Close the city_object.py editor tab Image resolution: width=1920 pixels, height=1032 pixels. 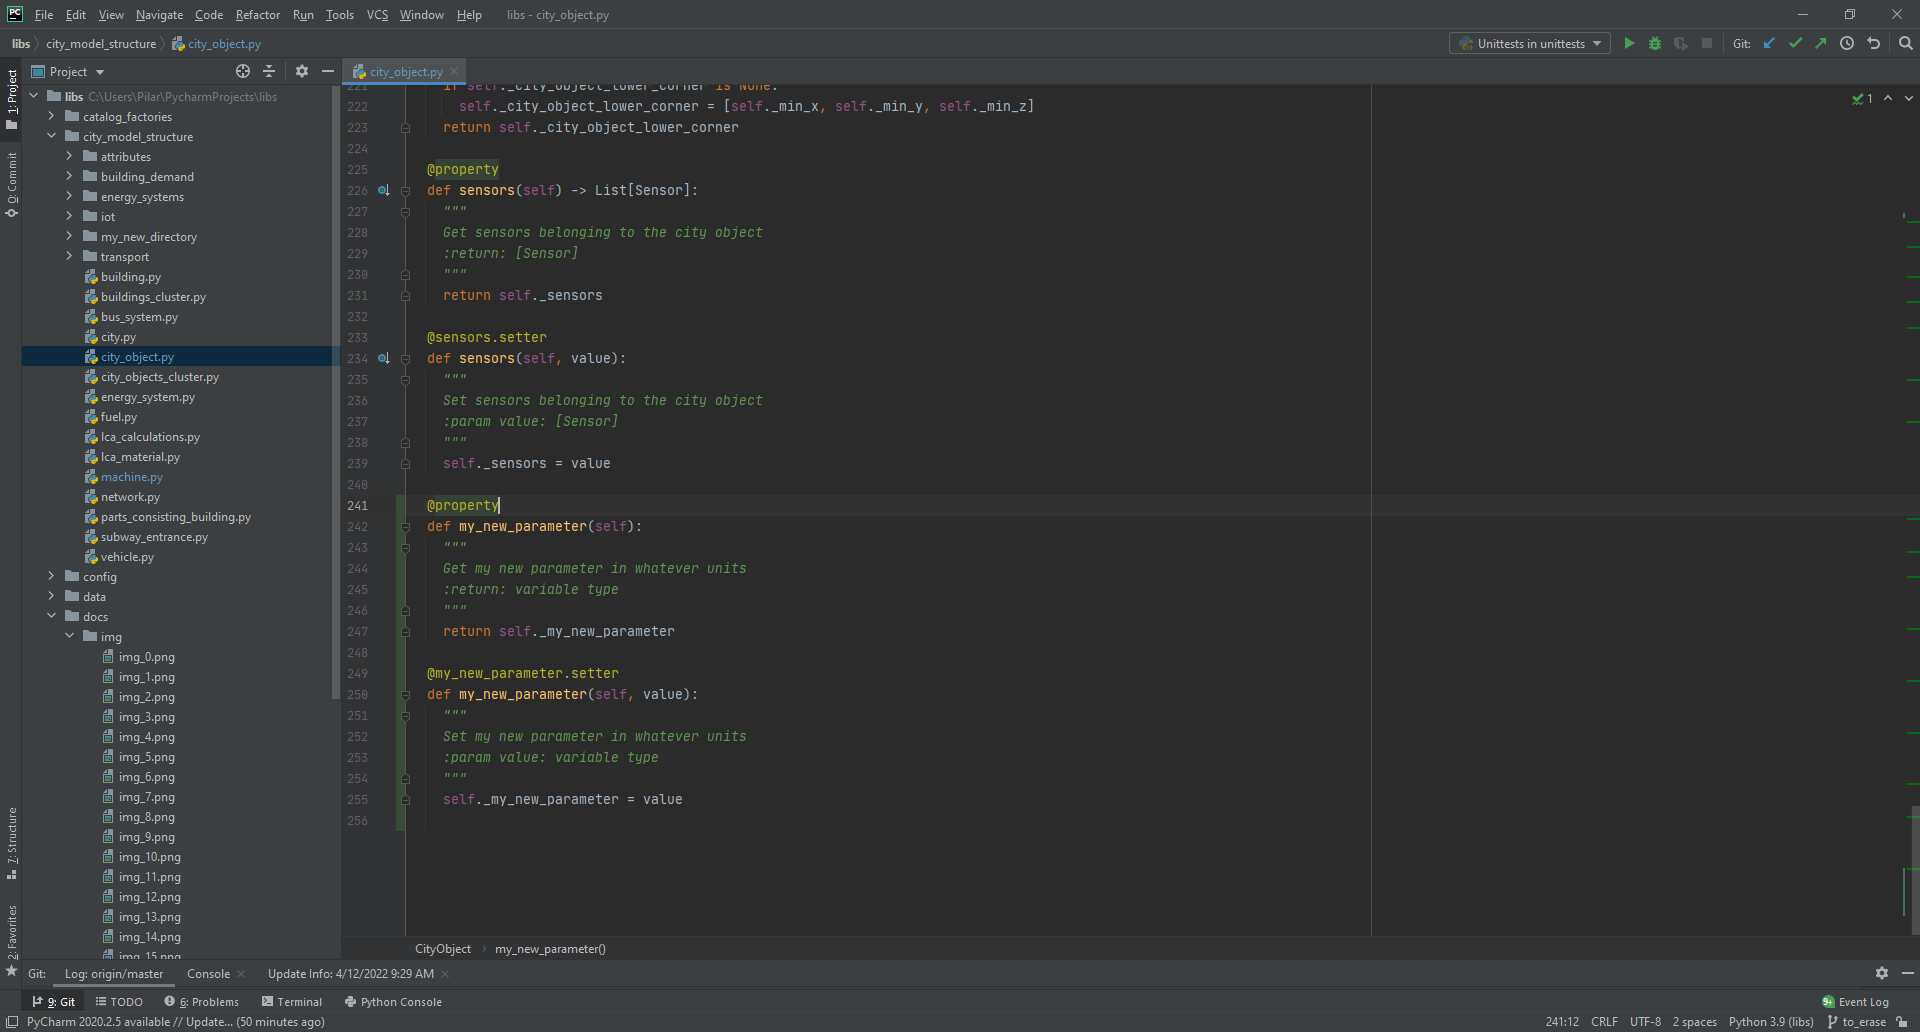coord(454,71)
